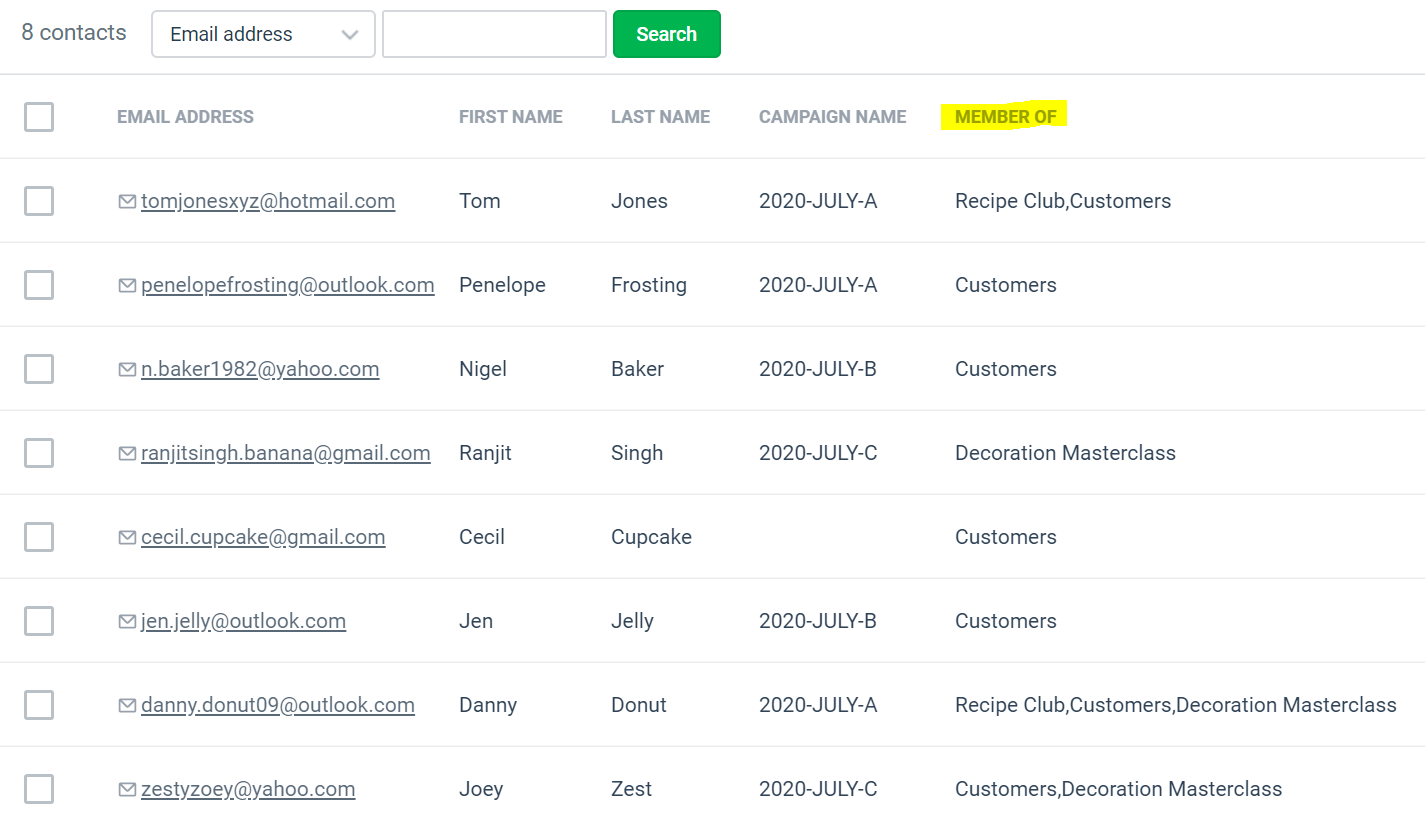This screenshot has width=1425, height=825.
Task: Click campaign 2020-JULY-A in Tom's row
Action: pos(818,201)
